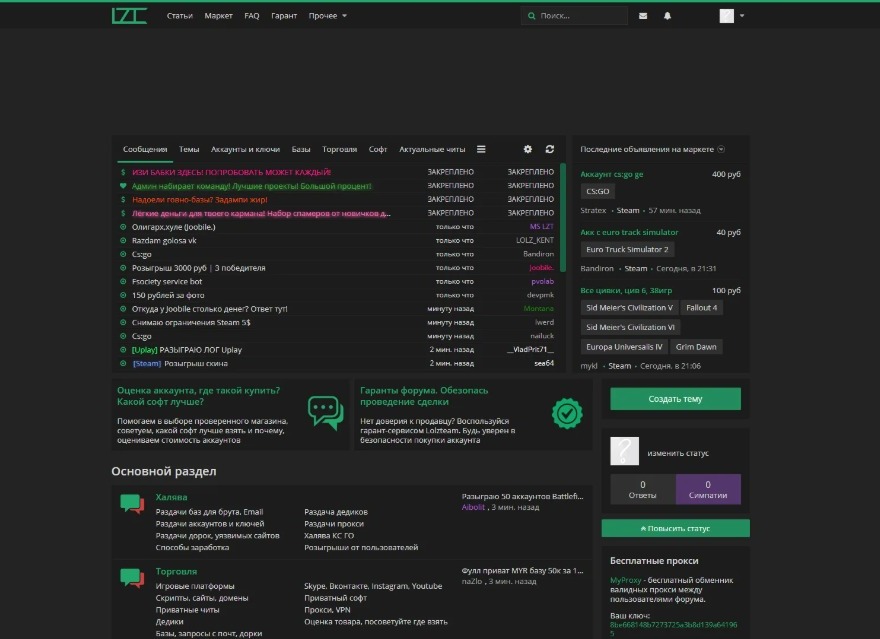Click the Халява section chat icon
The height and width of the screenshot is (639, 880).
click(x=132, y=504)
